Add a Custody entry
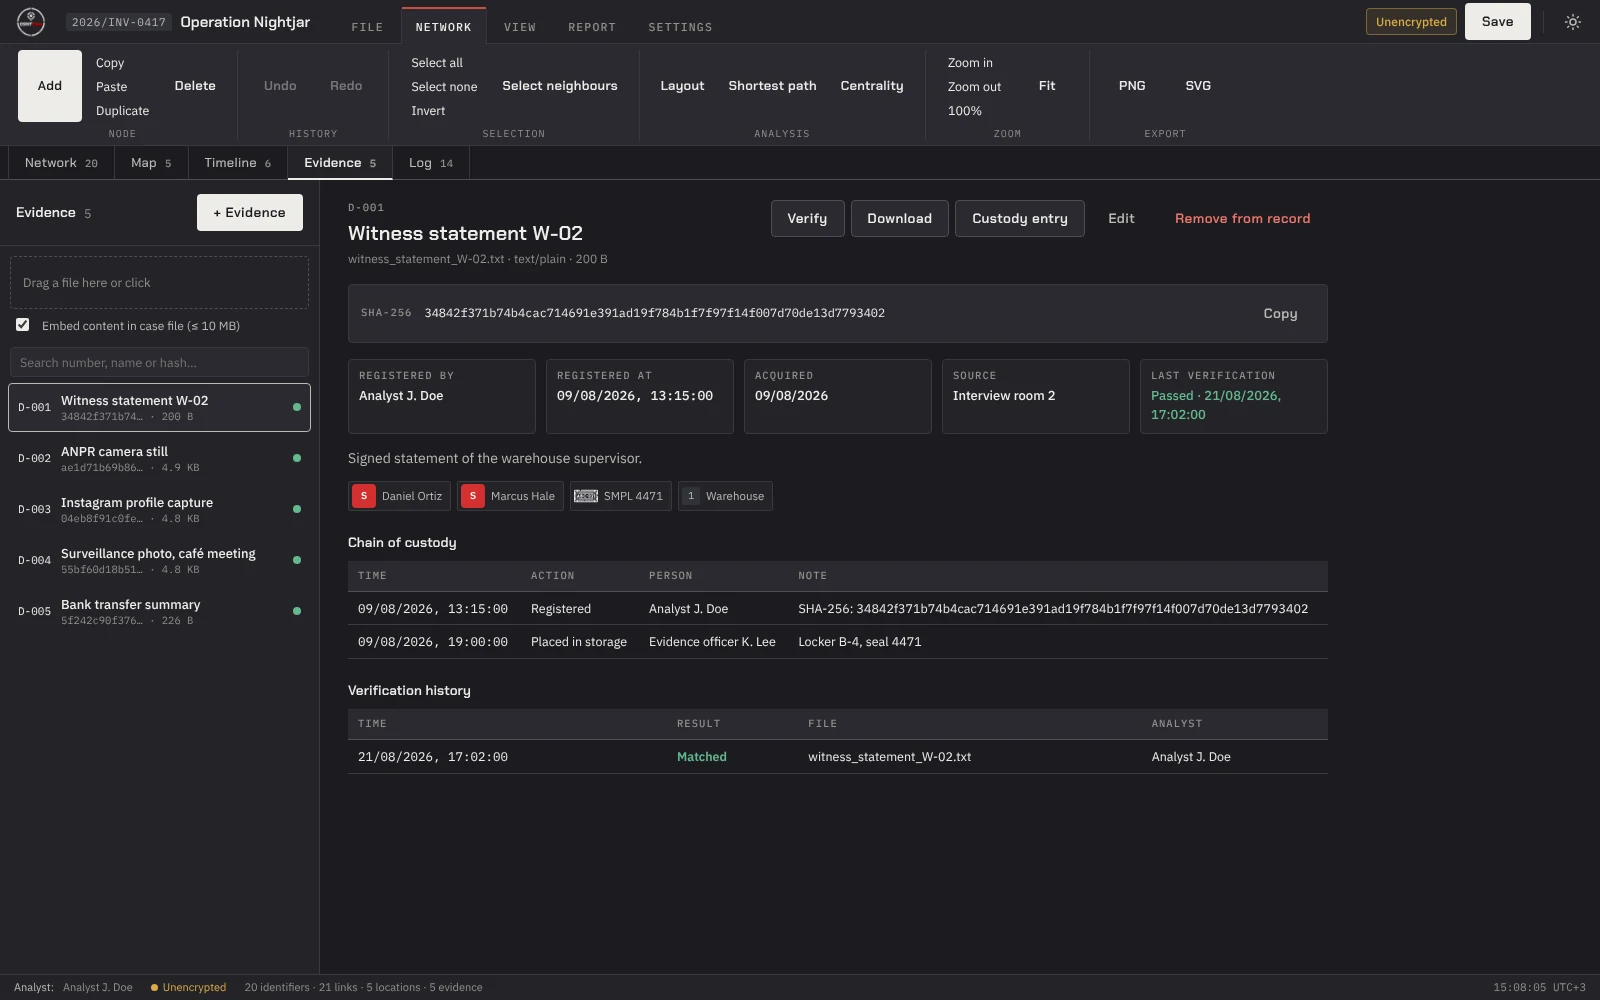The image size is (1600, 1000). pos(1020,219)
